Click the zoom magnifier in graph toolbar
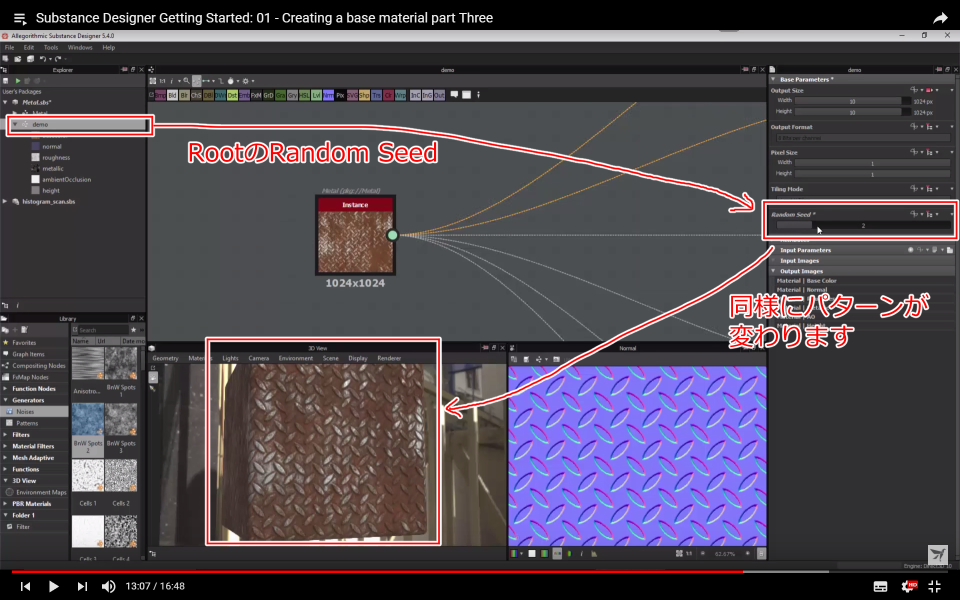 [x=186, y=81]
